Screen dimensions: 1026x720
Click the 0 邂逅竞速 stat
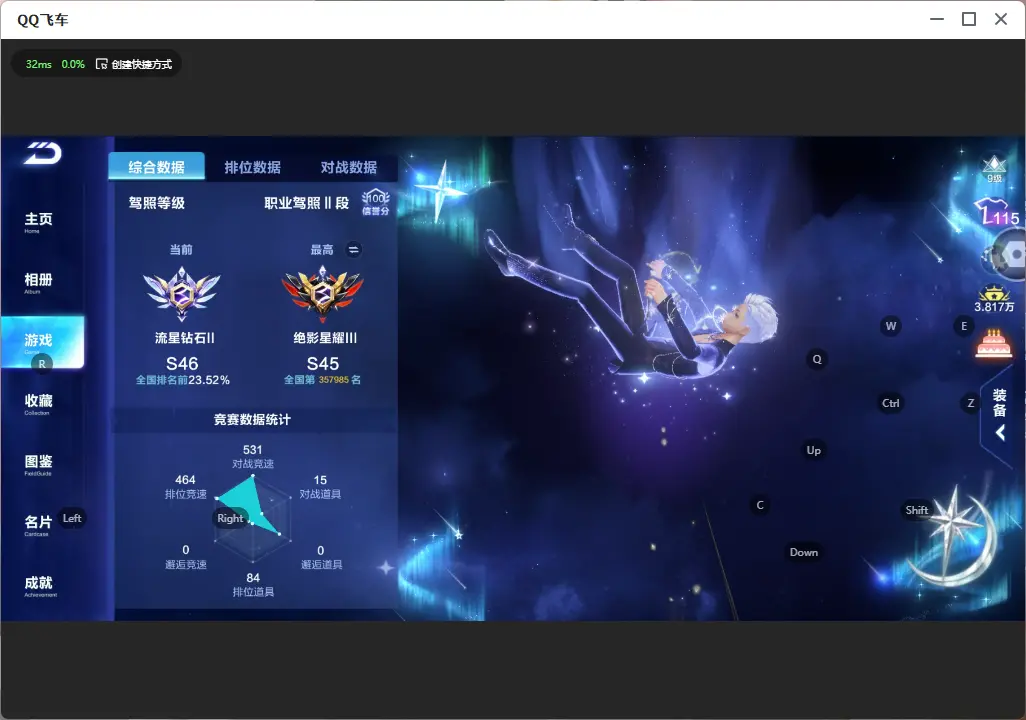pos(185,557)
